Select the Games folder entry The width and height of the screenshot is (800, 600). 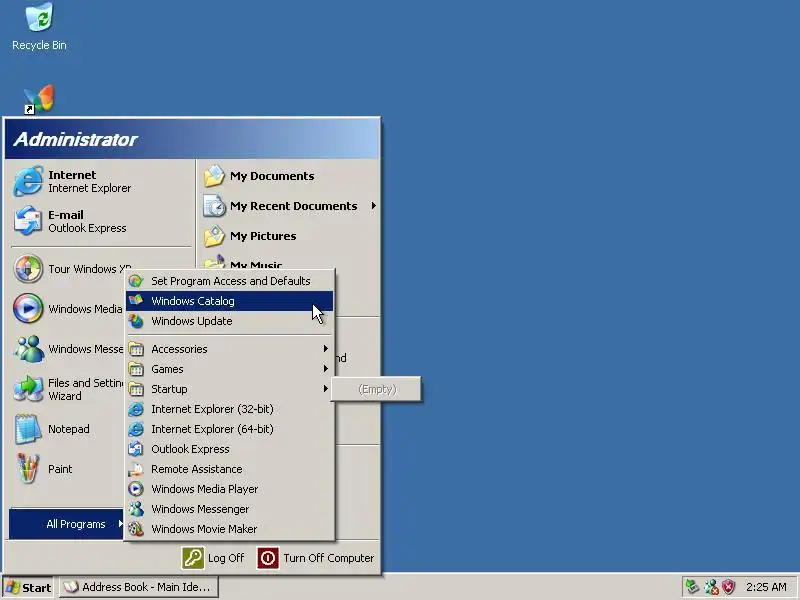tap(230, 369)
